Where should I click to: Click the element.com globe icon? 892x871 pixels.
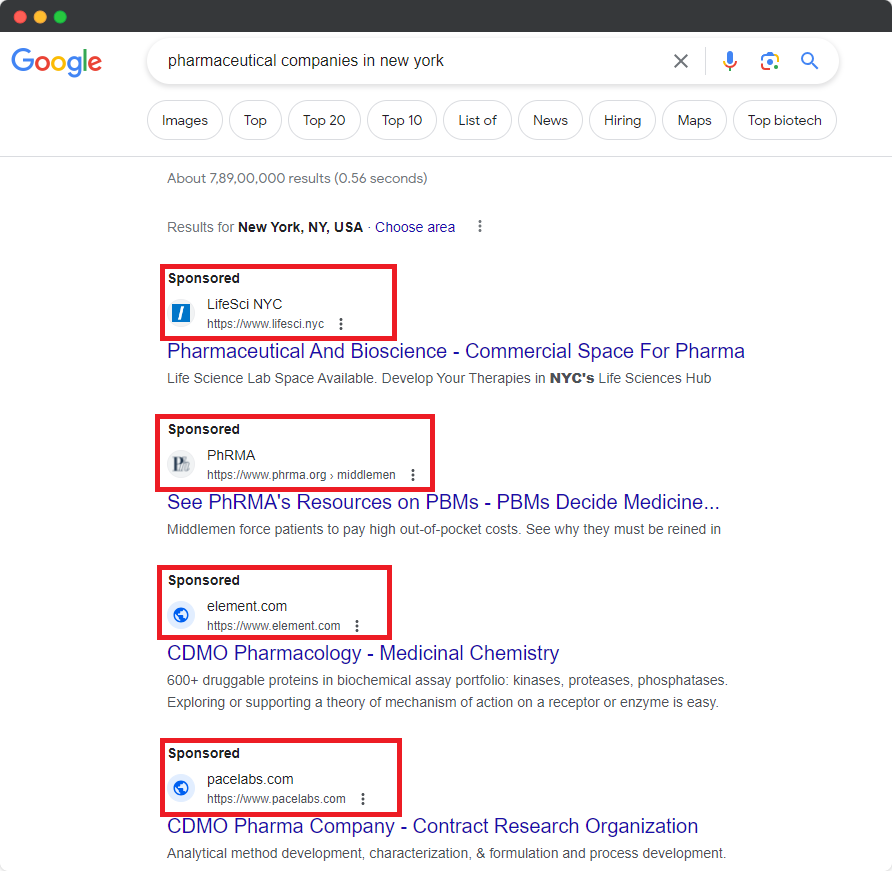click(x=181, y=615)
